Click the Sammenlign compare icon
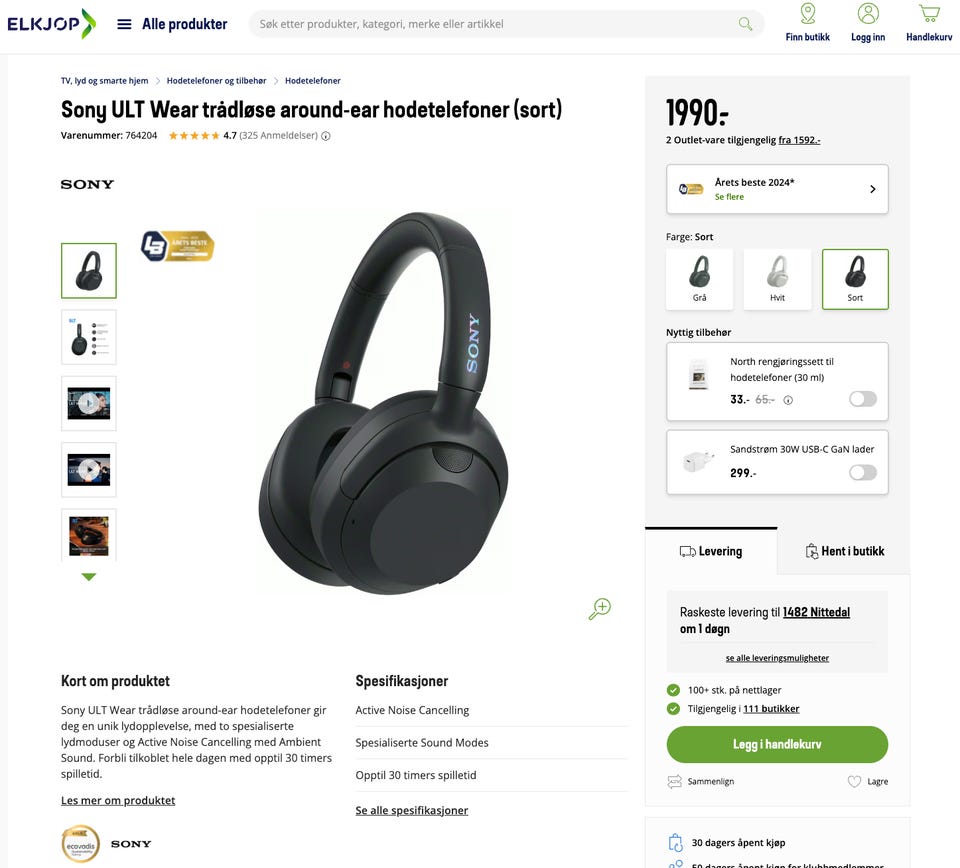Viewport: 960px width, 868px height. click(x=674, y=782)
